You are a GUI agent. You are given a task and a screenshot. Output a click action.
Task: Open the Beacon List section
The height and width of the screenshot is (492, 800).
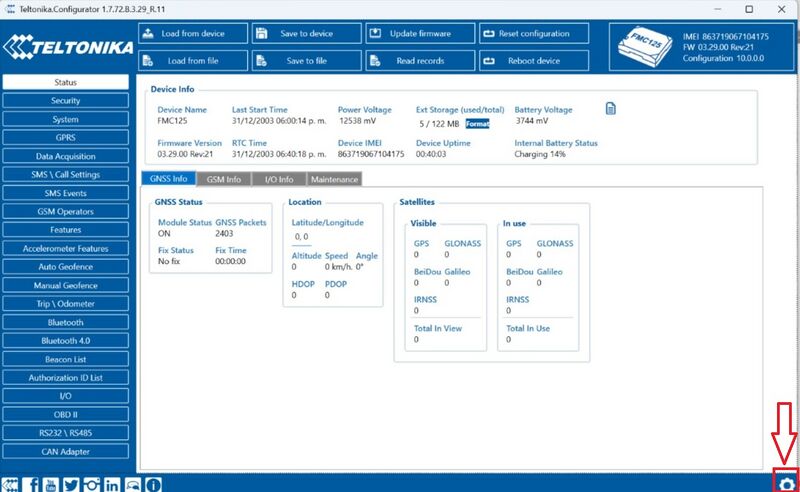[66, 359]
